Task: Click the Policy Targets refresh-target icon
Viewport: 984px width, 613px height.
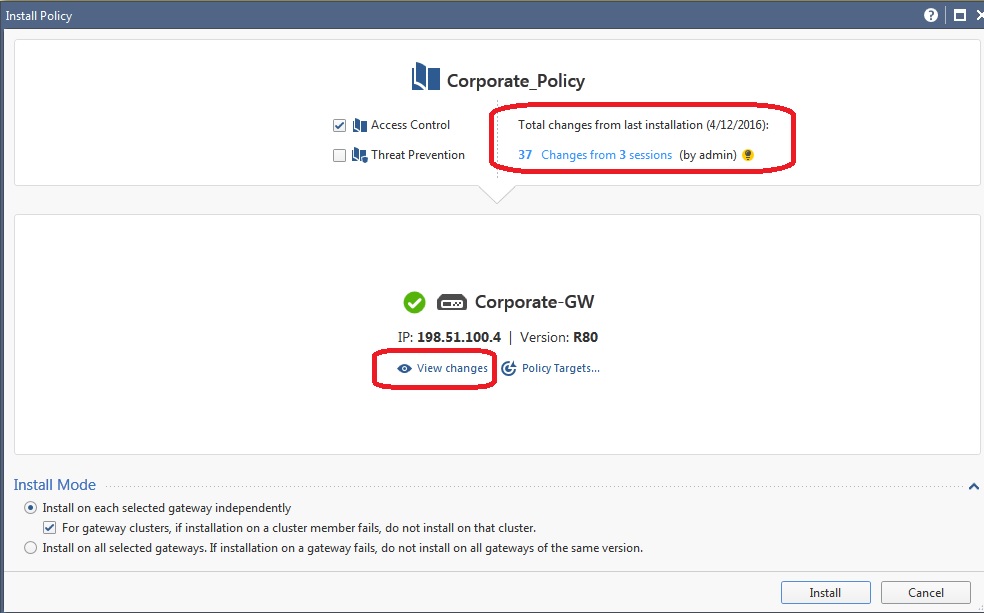Action: (x=509, y=368)
